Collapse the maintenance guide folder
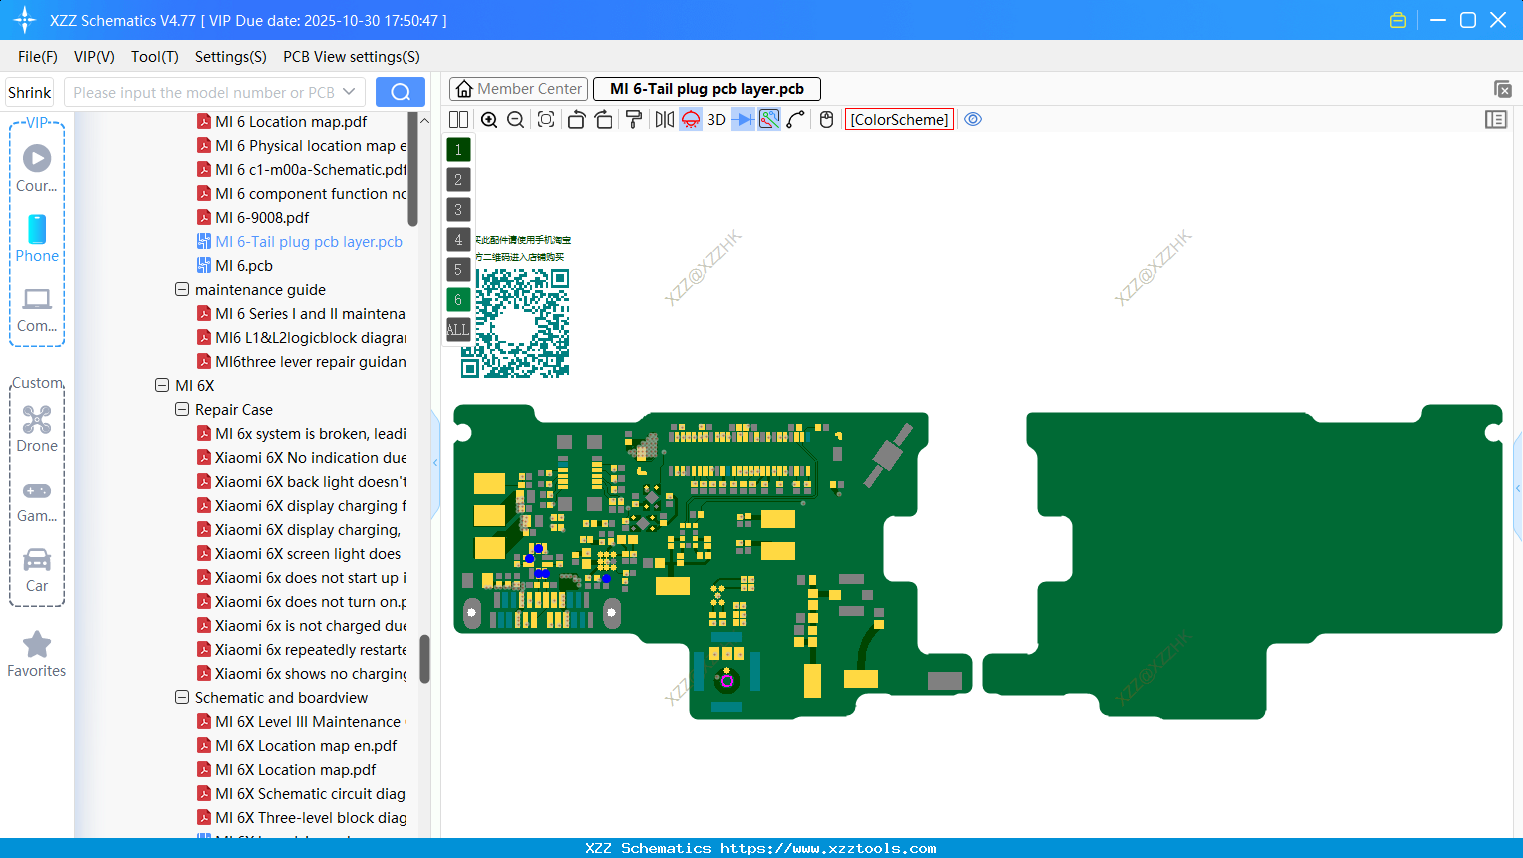This screenshot has width=1523, height=858. click(182, 290)
